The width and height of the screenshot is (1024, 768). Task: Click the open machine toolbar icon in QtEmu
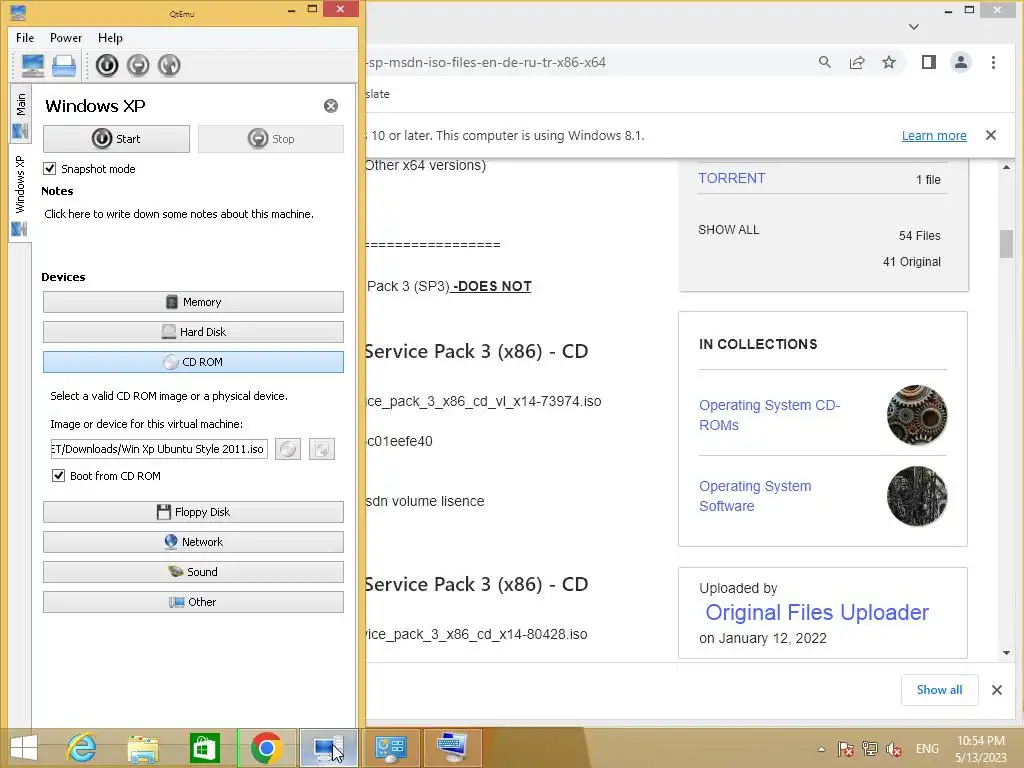click(x=64, y=65)
